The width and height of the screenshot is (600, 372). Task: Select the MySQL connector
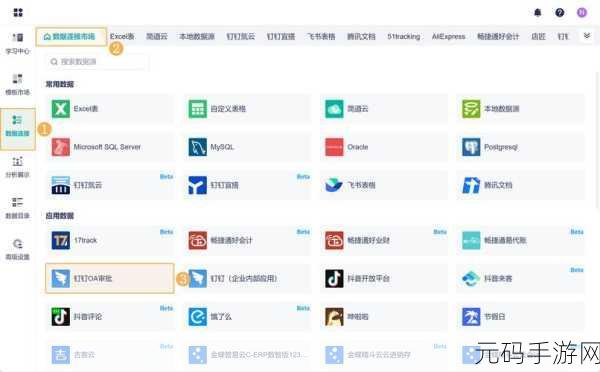point(247,147)
